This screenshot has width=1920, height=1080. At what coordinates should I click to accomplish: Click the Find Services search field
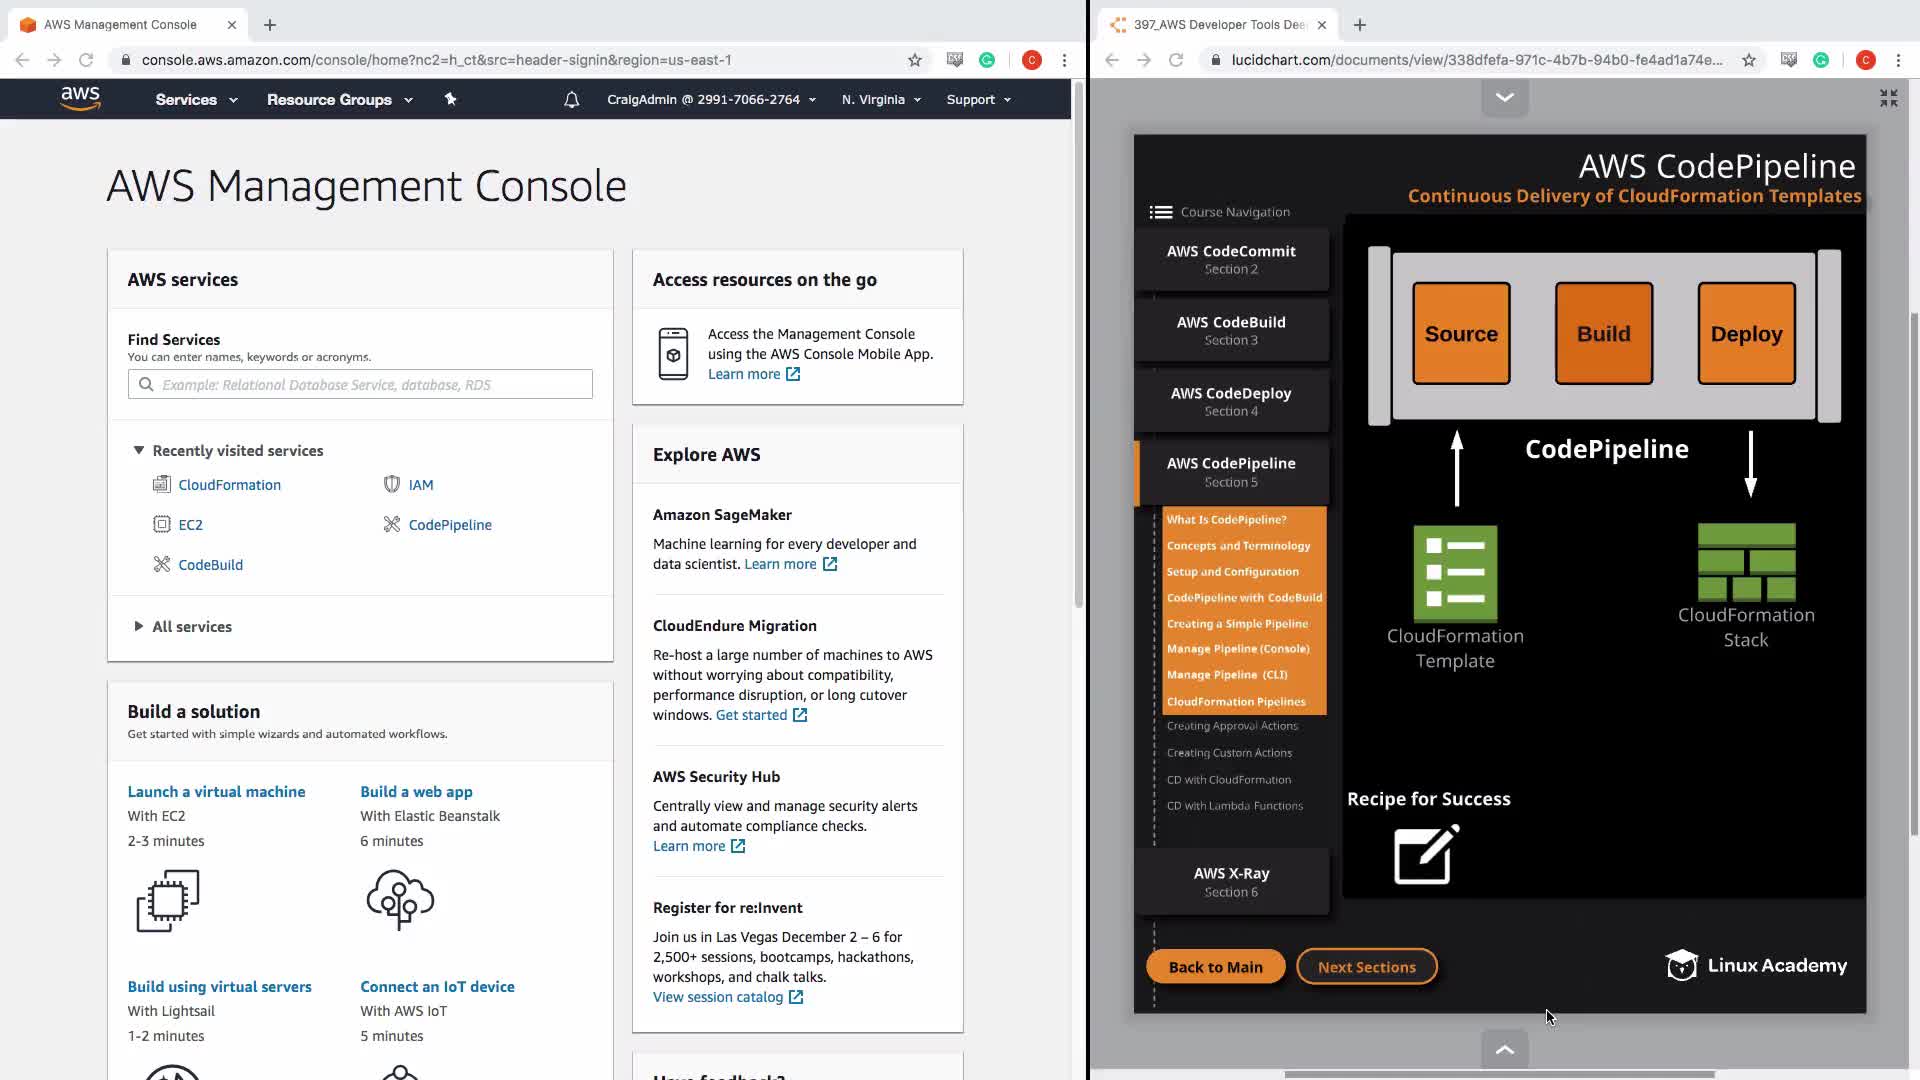(x=360, y=385)
